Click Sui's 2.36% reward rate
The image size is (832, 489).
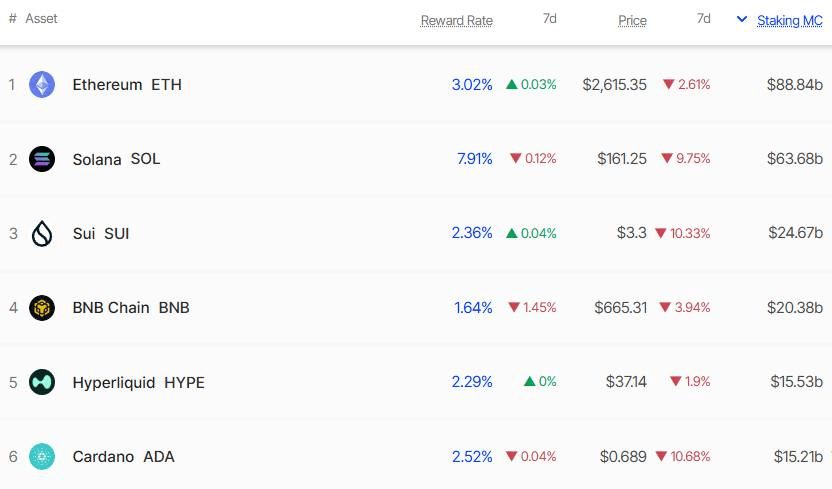pos(472,233)
